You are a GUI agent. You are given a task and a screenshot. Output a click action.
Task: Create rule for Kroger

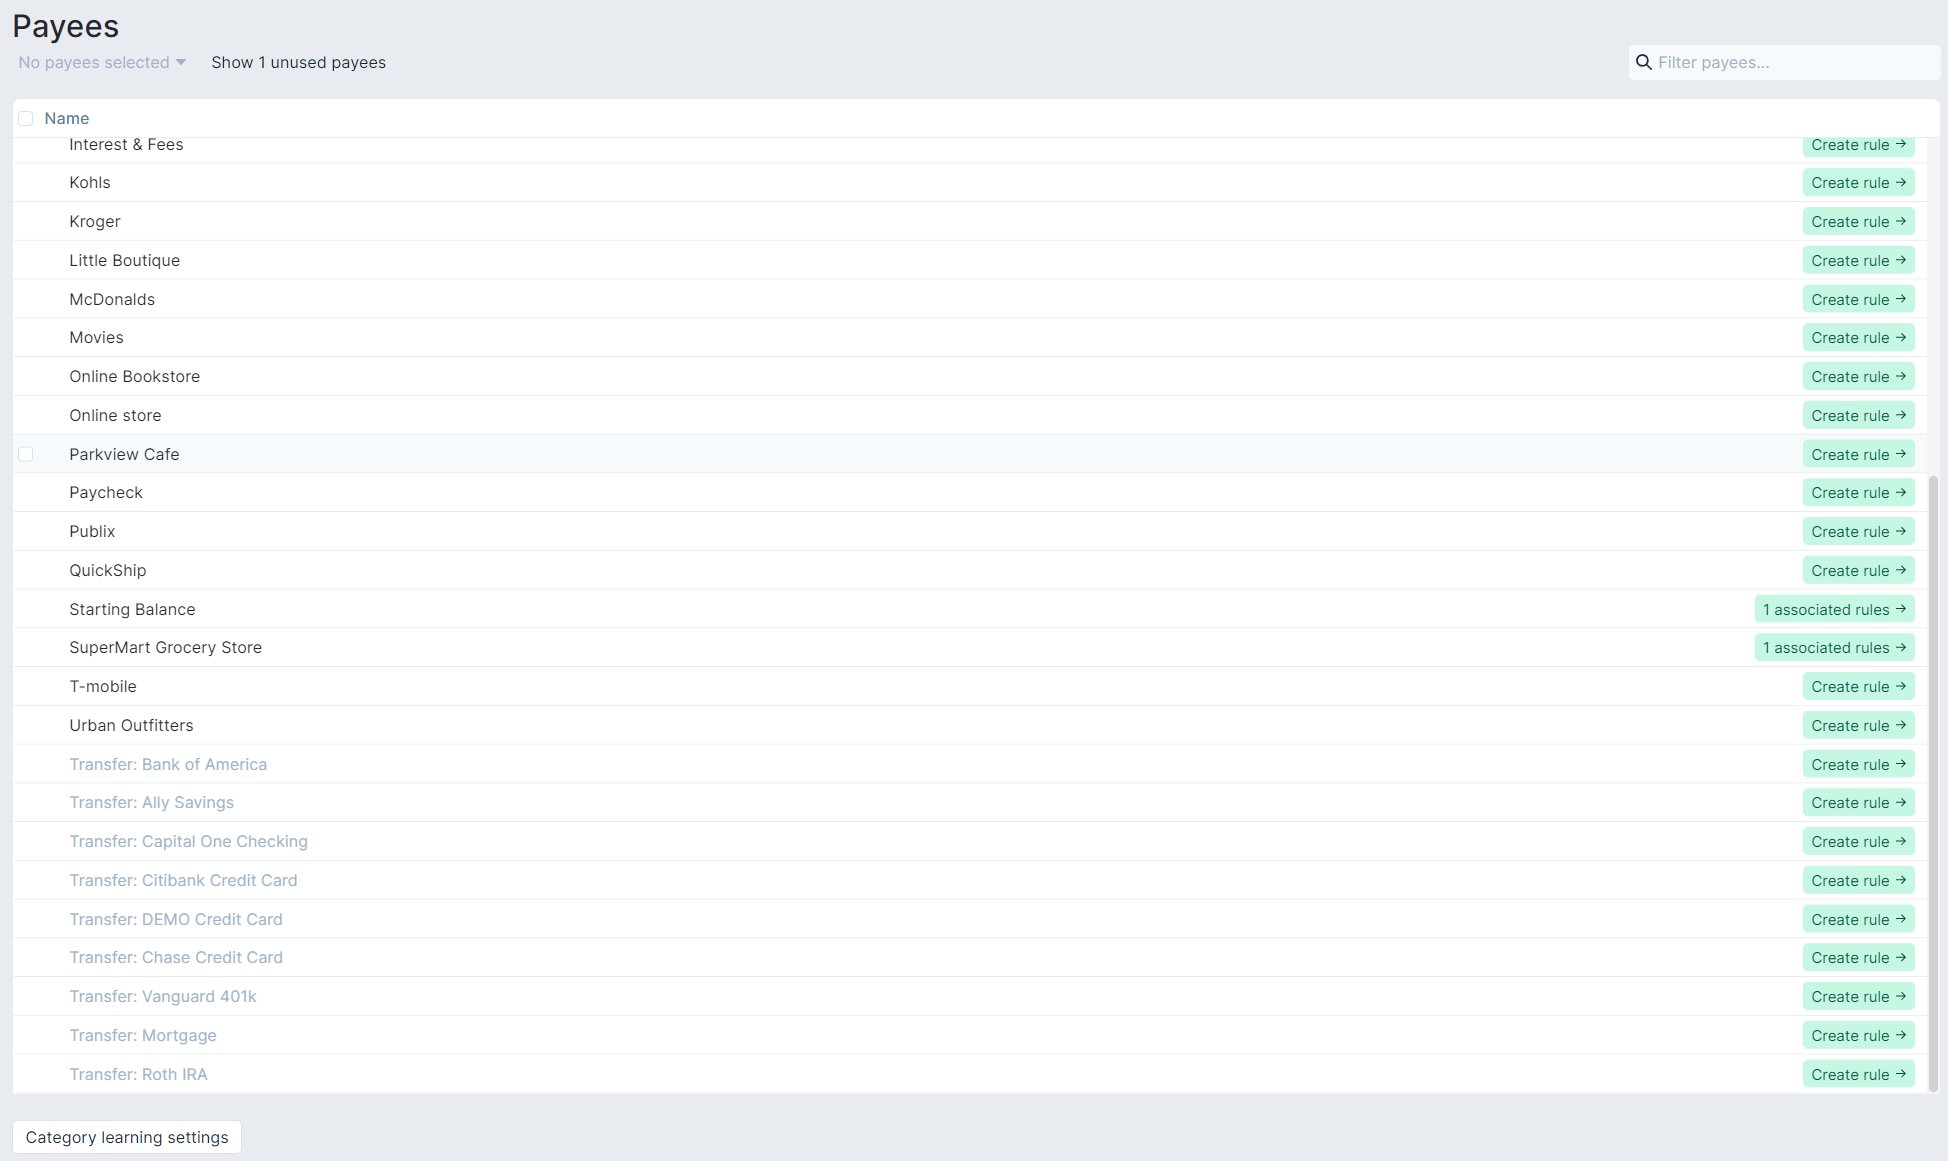pos(1857,221)
